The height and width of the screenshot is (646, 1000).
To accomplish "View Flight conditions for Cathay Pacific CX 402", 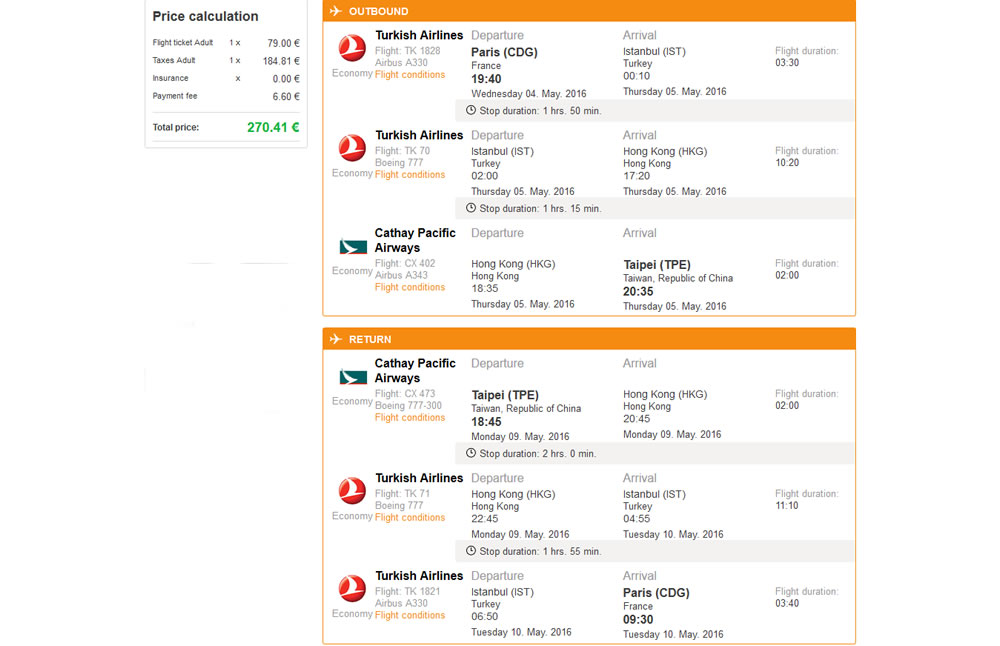I will pos(410,288).
